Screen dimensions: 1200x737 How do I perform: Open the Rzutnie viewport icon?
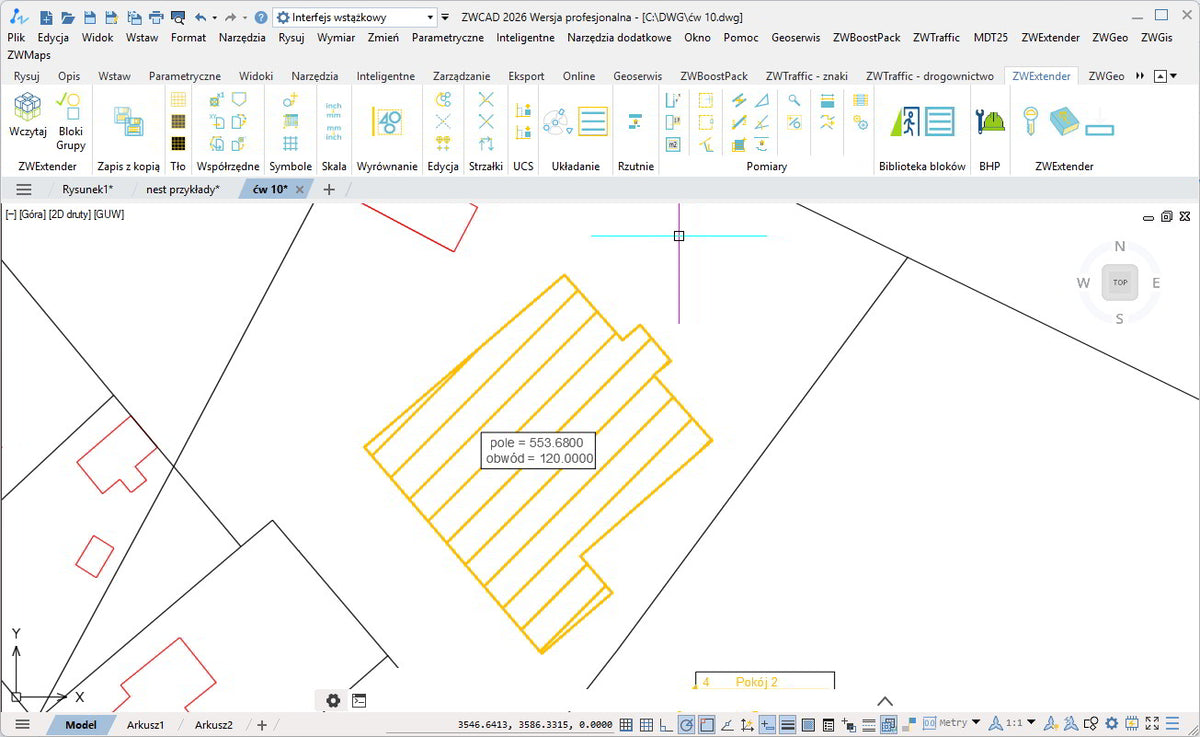[634, 122]
